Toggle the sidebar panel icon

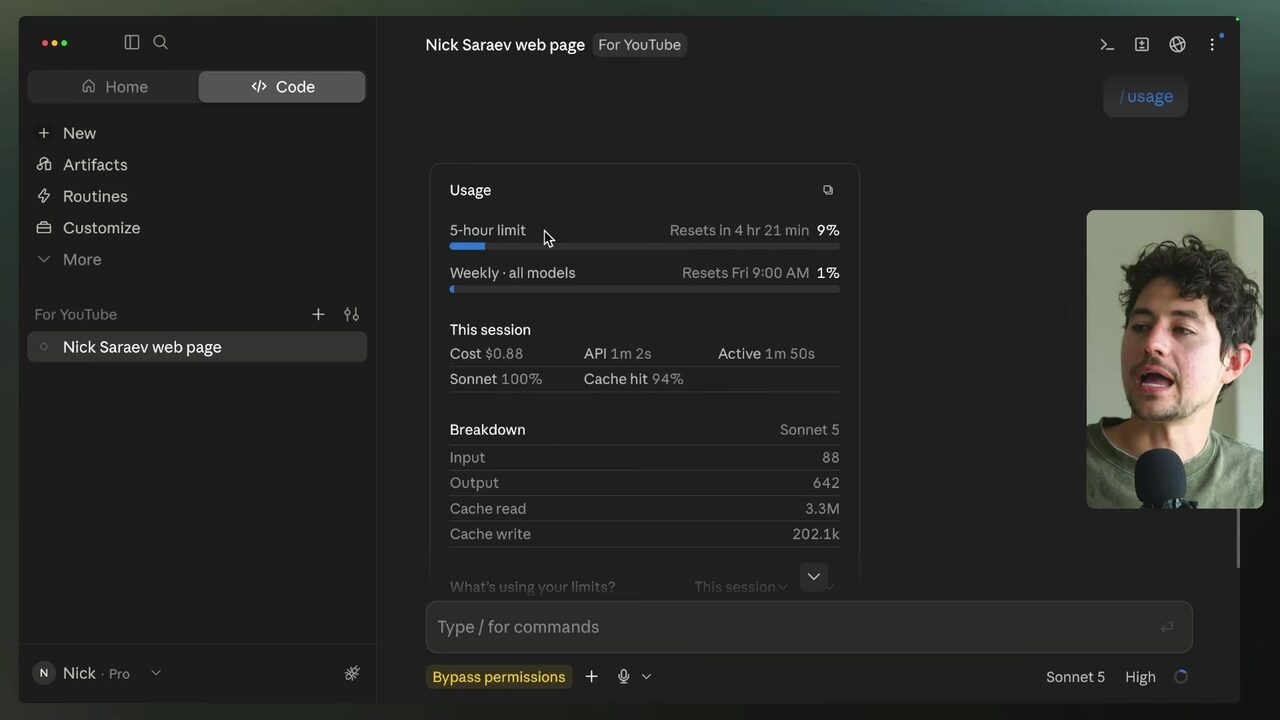pyautogui.click(x=132, y=42)
